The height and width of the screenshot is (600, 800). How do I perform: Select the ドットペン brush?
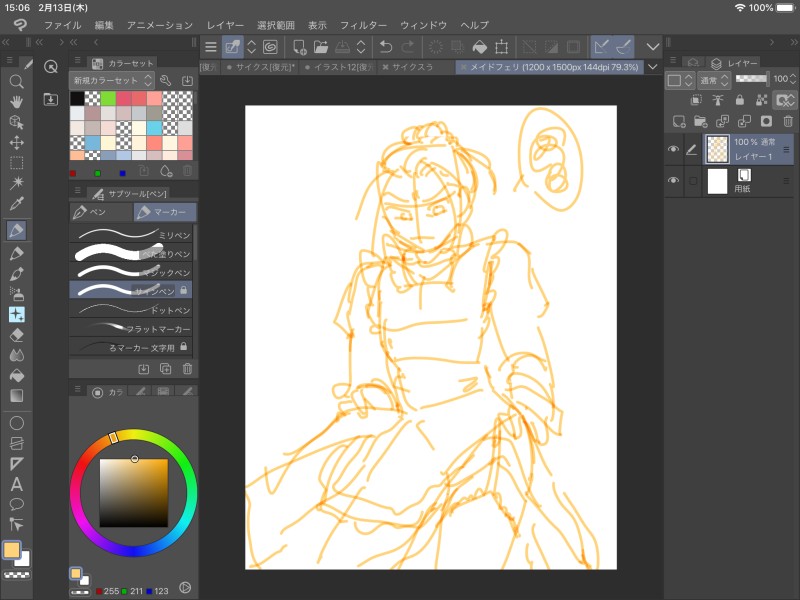pos(131,310)
